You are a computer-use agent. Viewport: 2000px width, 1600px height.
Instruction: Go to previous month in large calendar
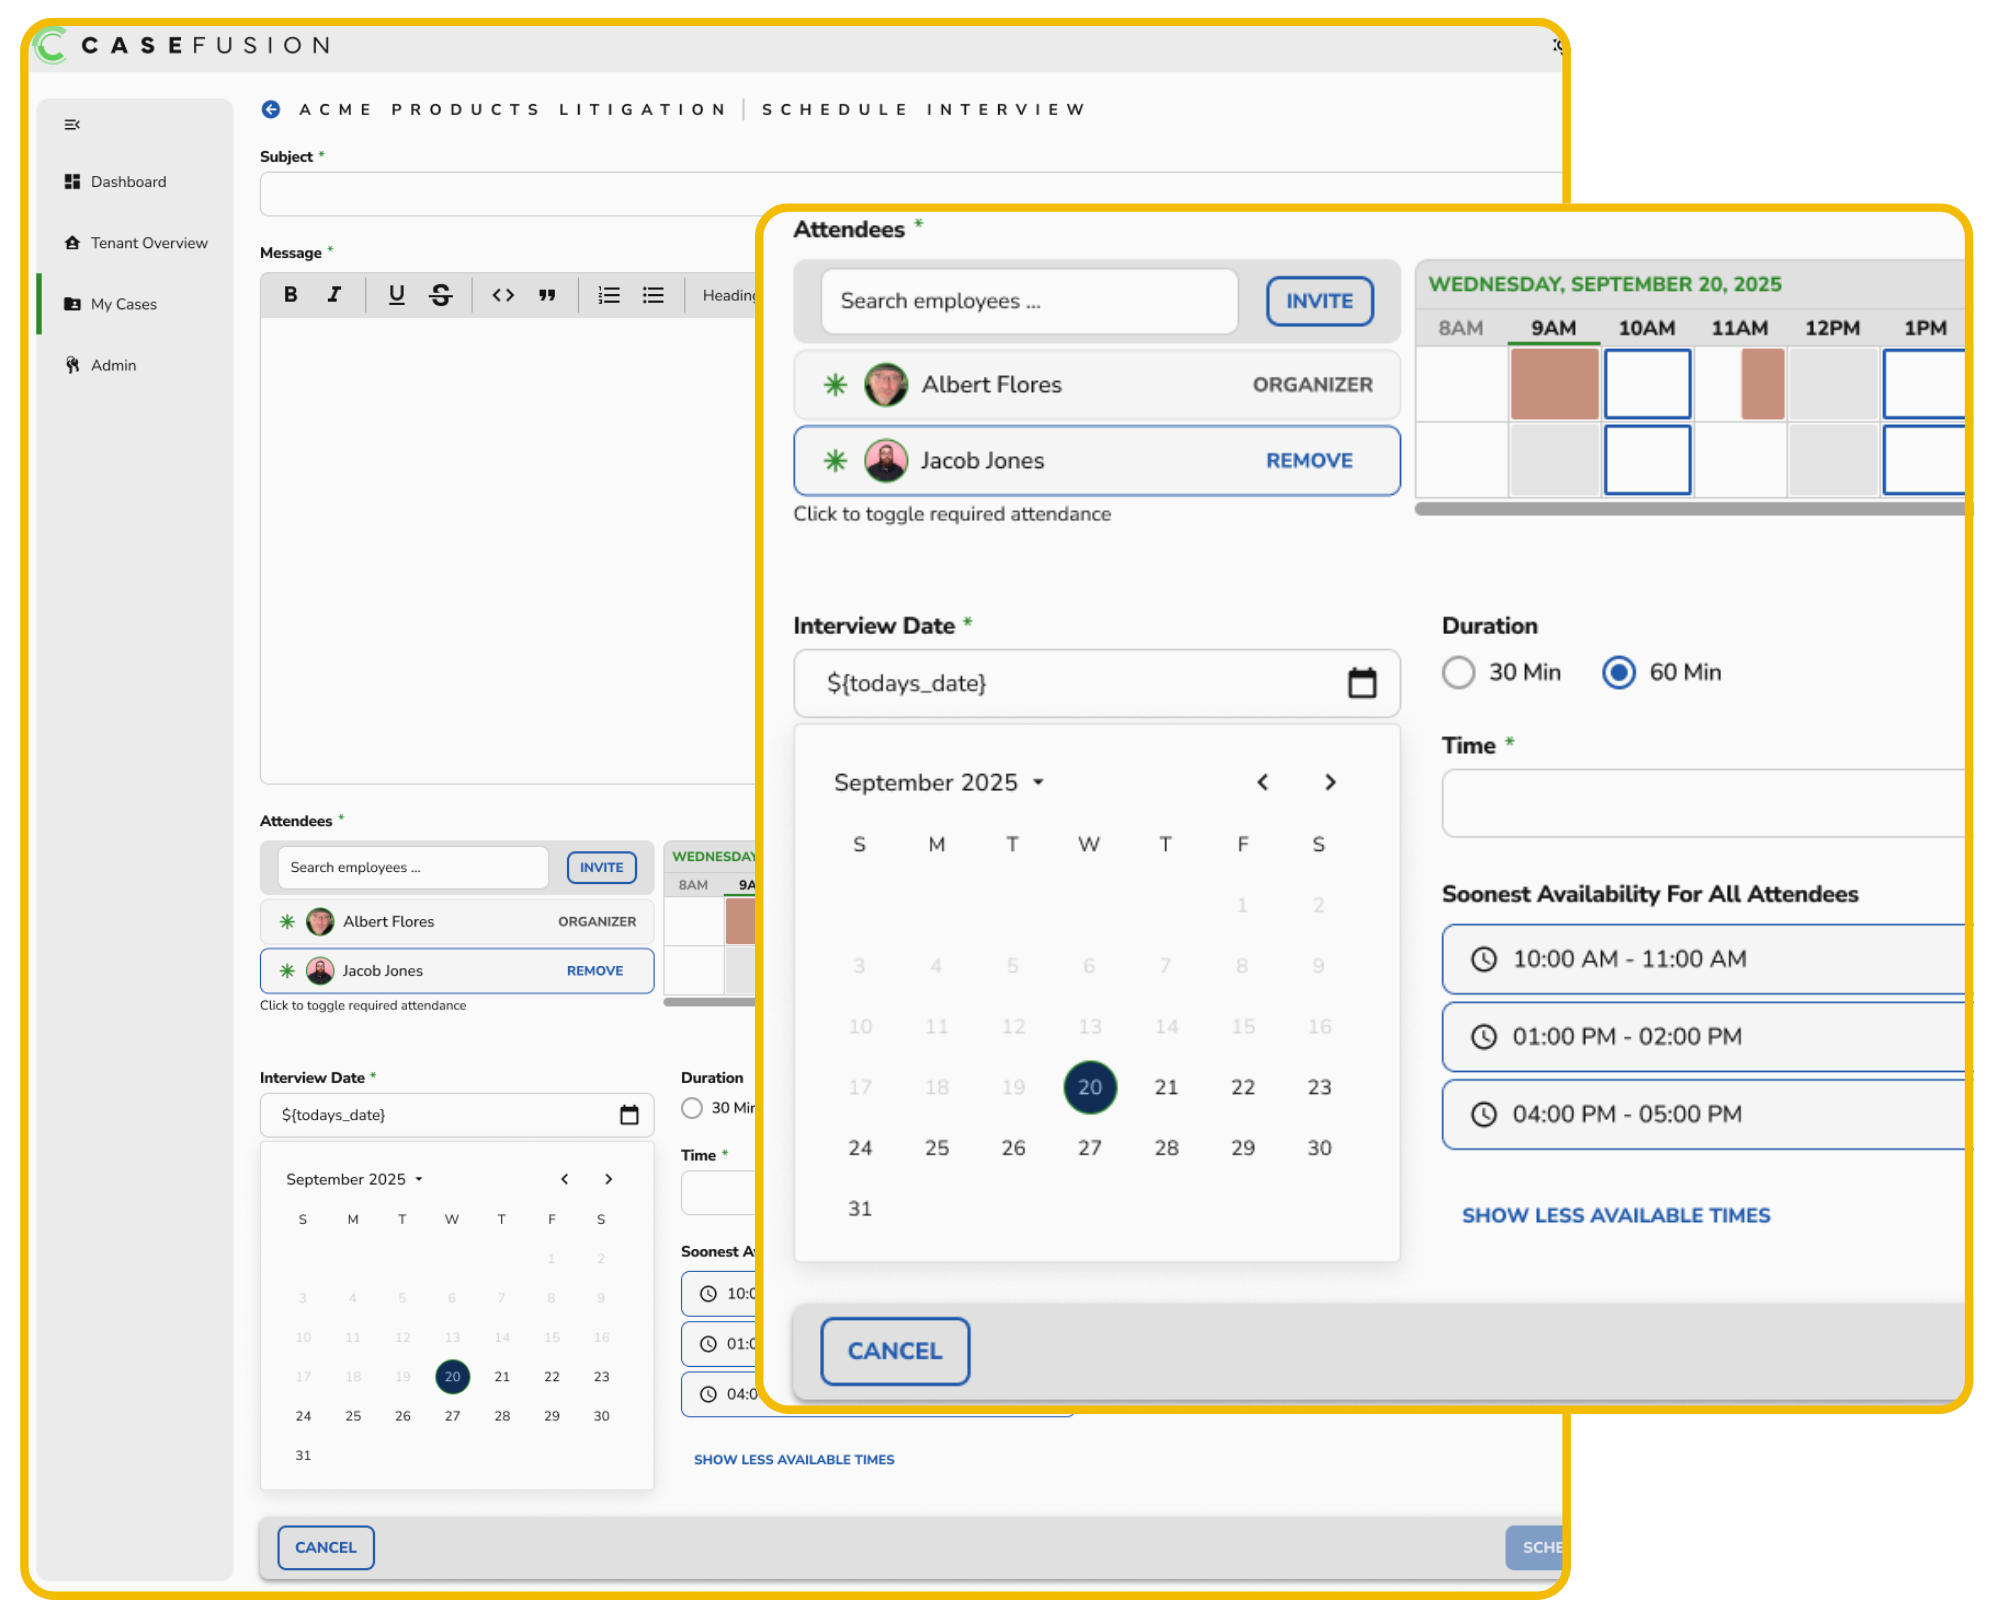click(x=1263, y=782)
